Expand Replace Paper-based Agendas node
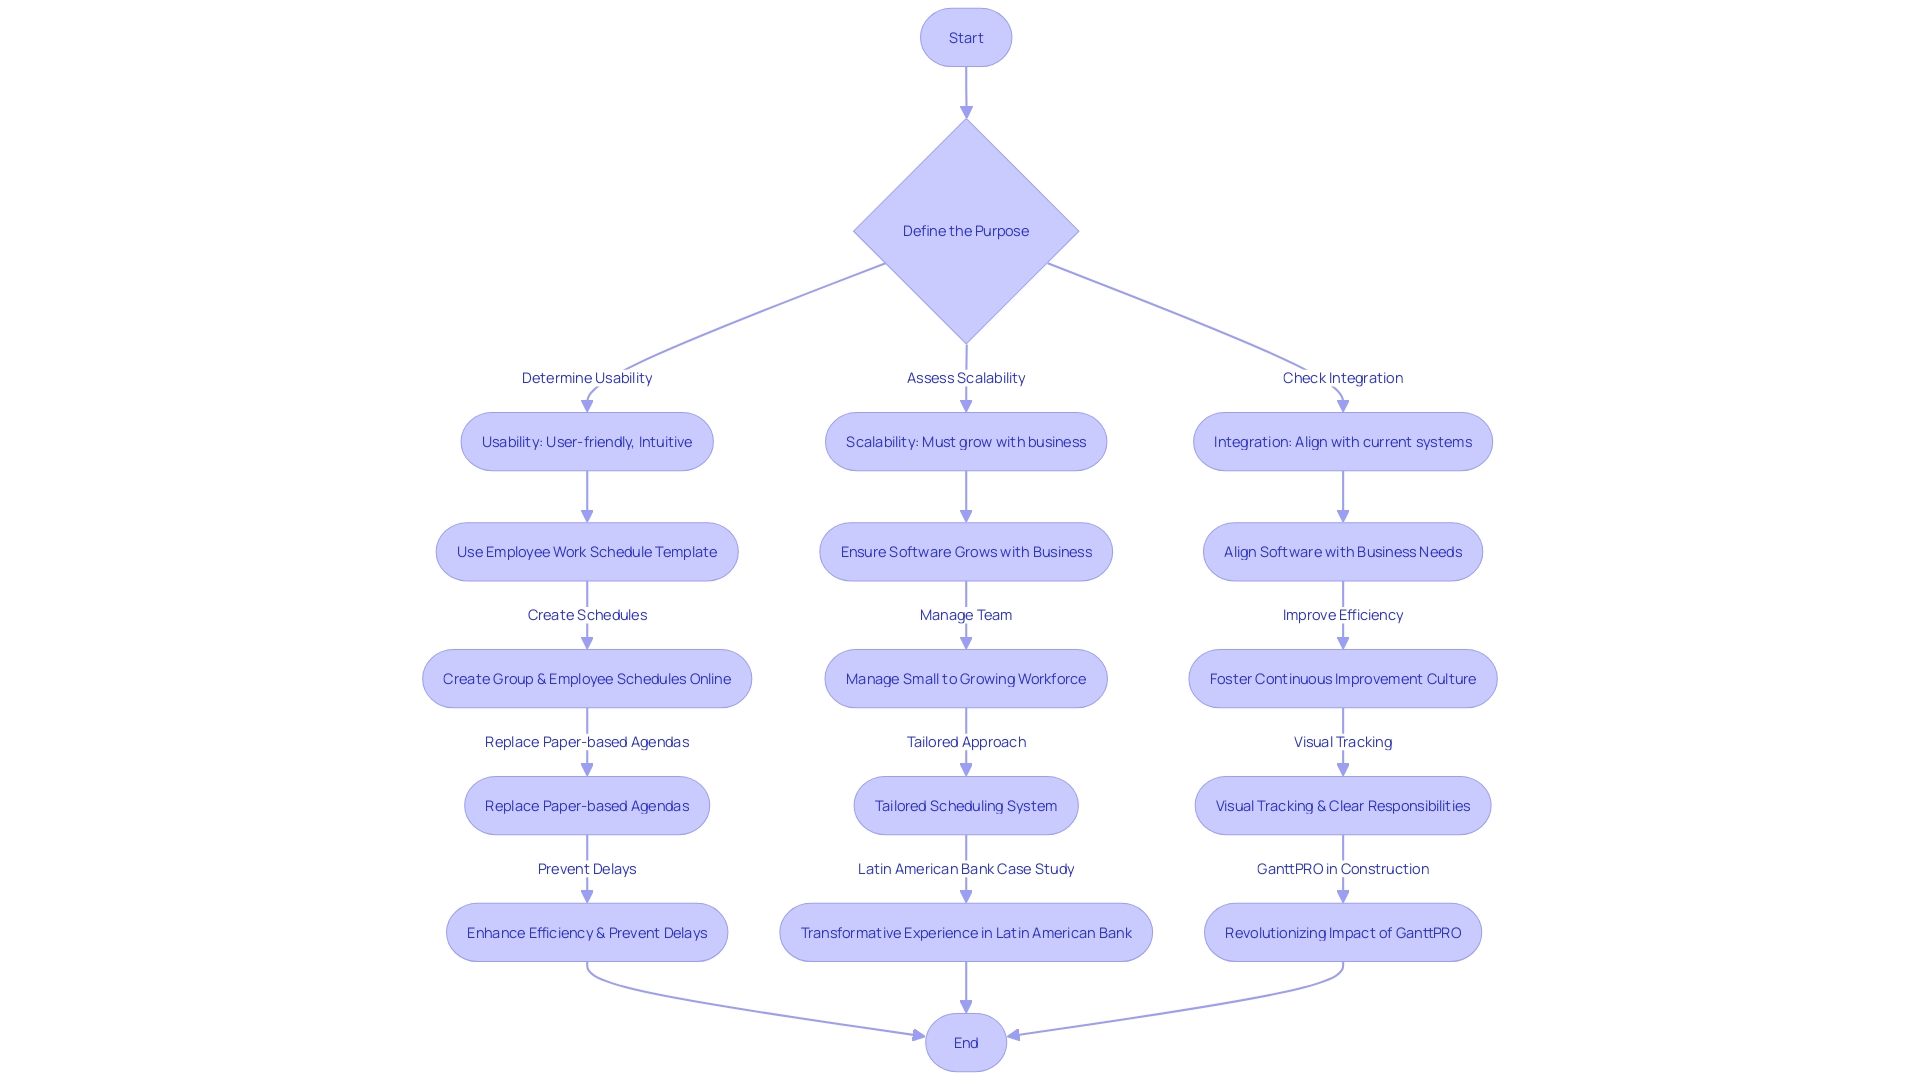This screenshot has height=1080, width=1920. pos(587,806)
